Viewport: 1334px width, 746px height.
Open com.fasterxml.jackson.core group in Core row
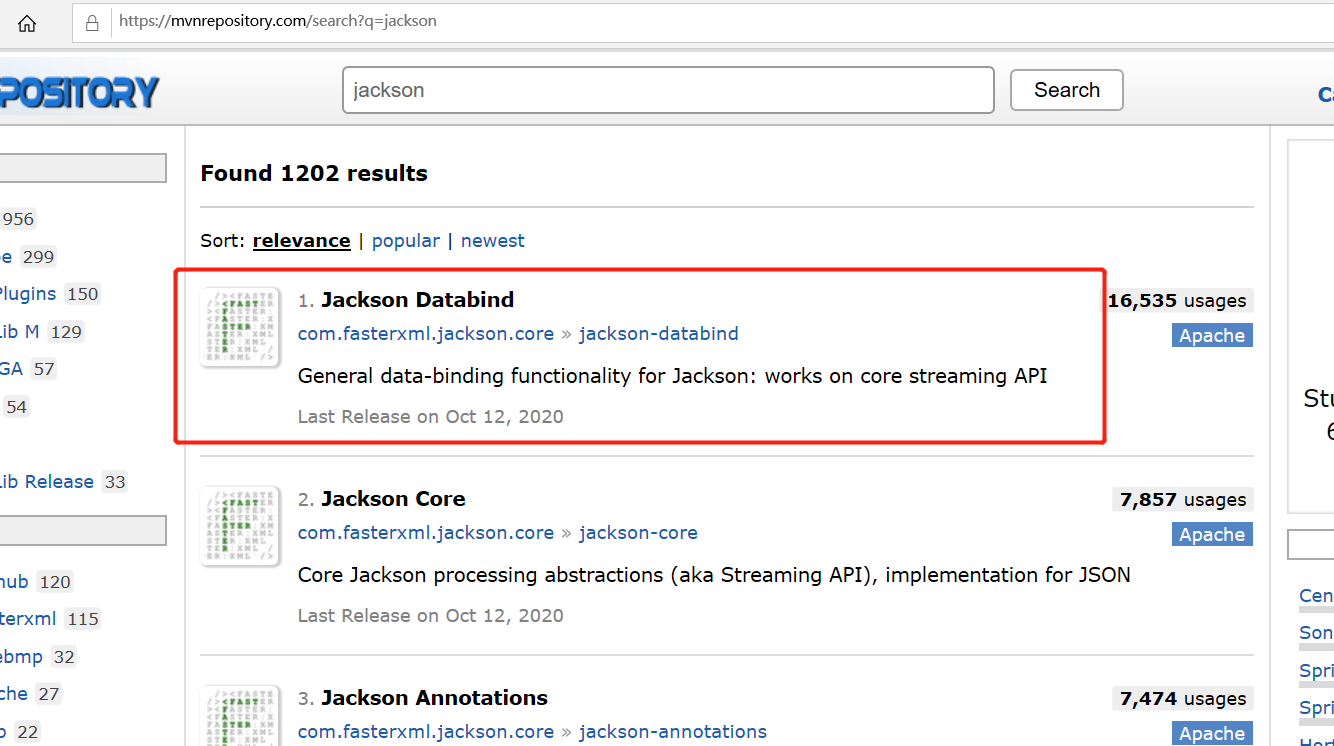click(425, 533)
